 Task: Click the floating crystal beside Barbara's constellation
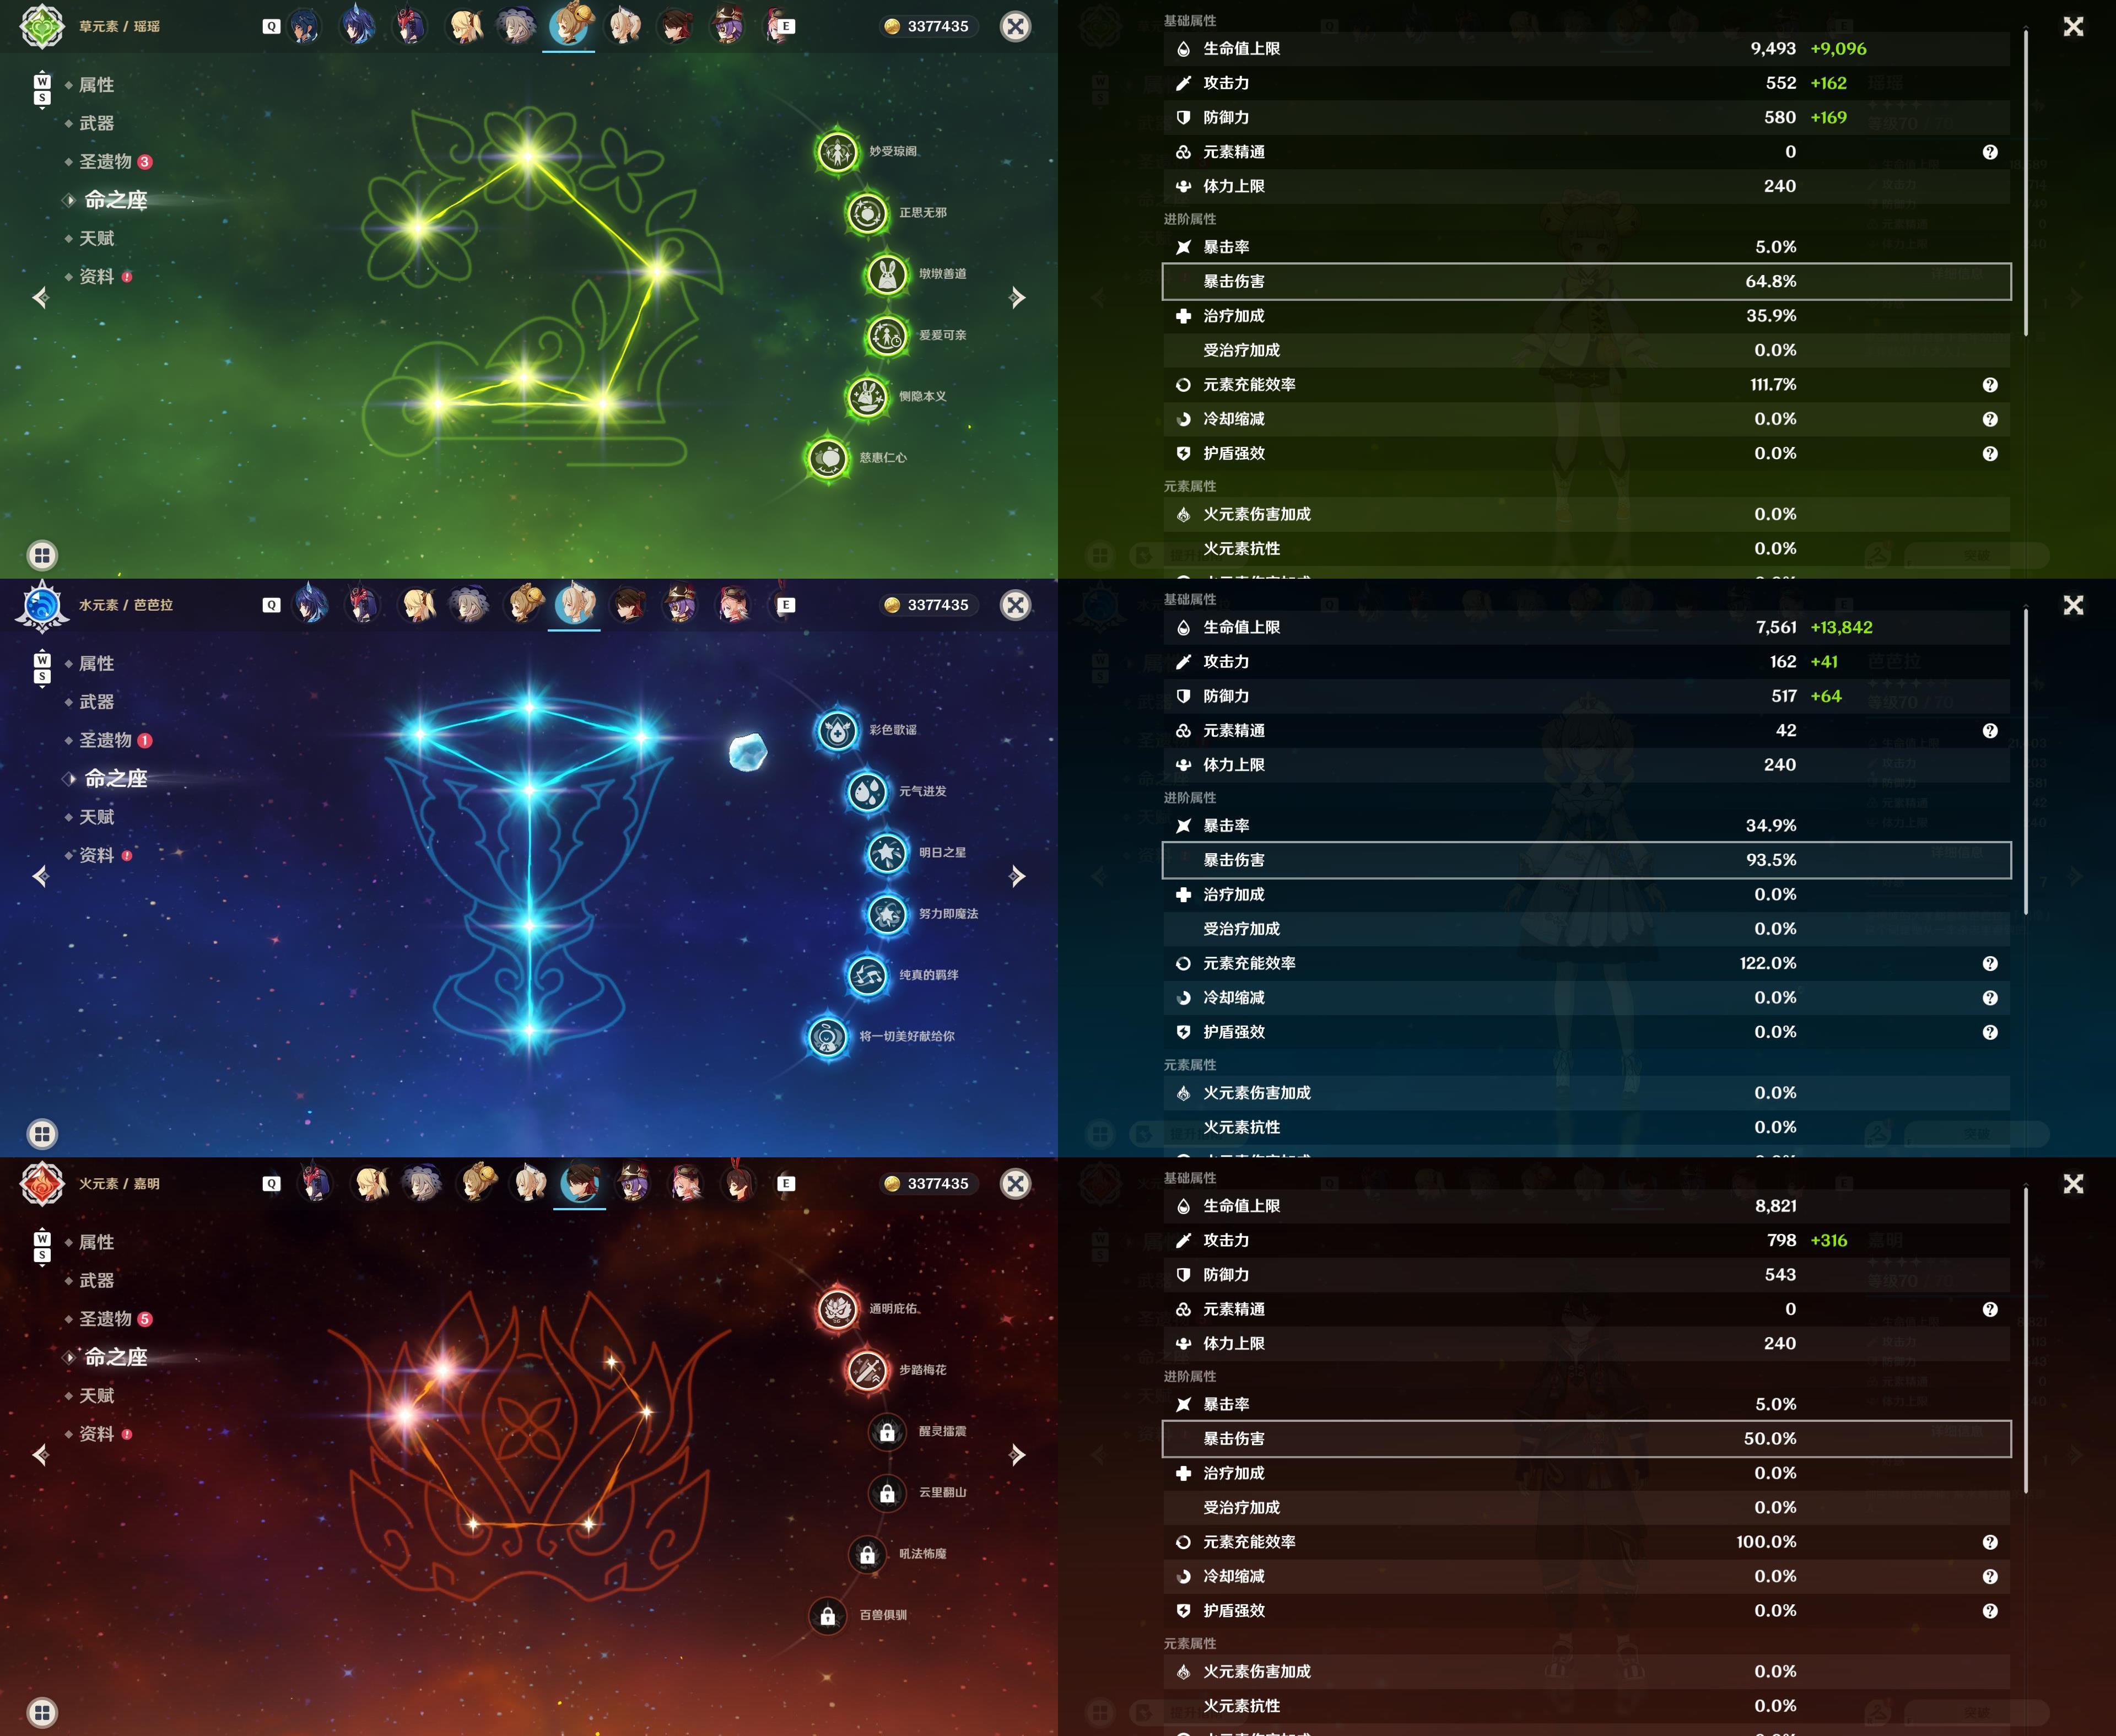pyautogui.click(x=748, y=752)
